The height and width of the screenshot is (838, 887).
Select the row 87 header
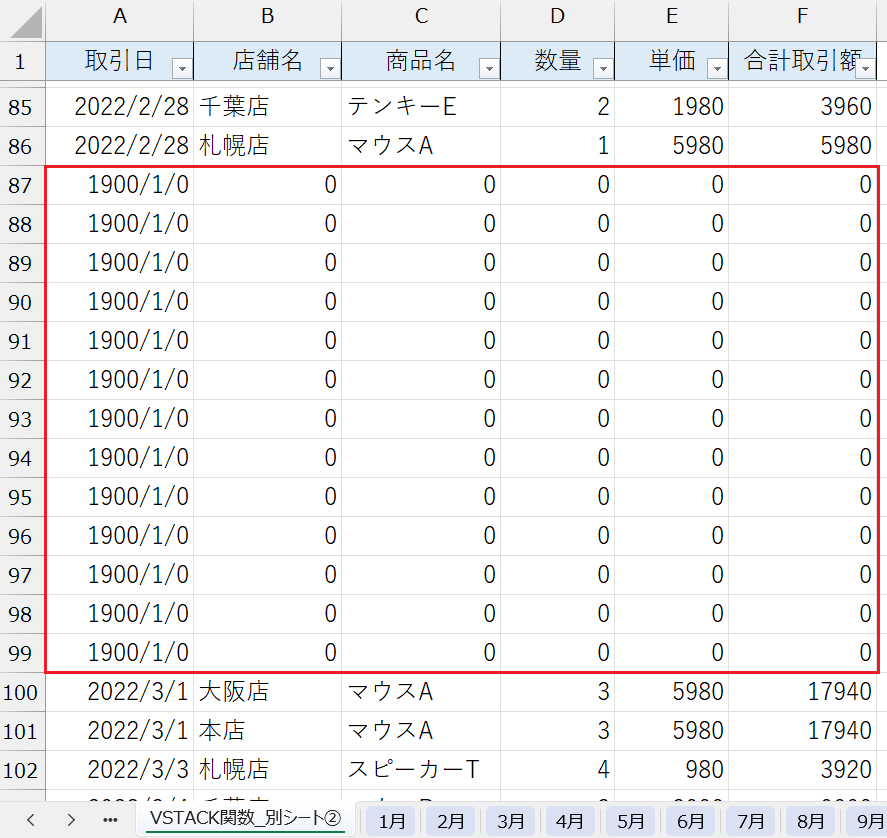[20, 185]
